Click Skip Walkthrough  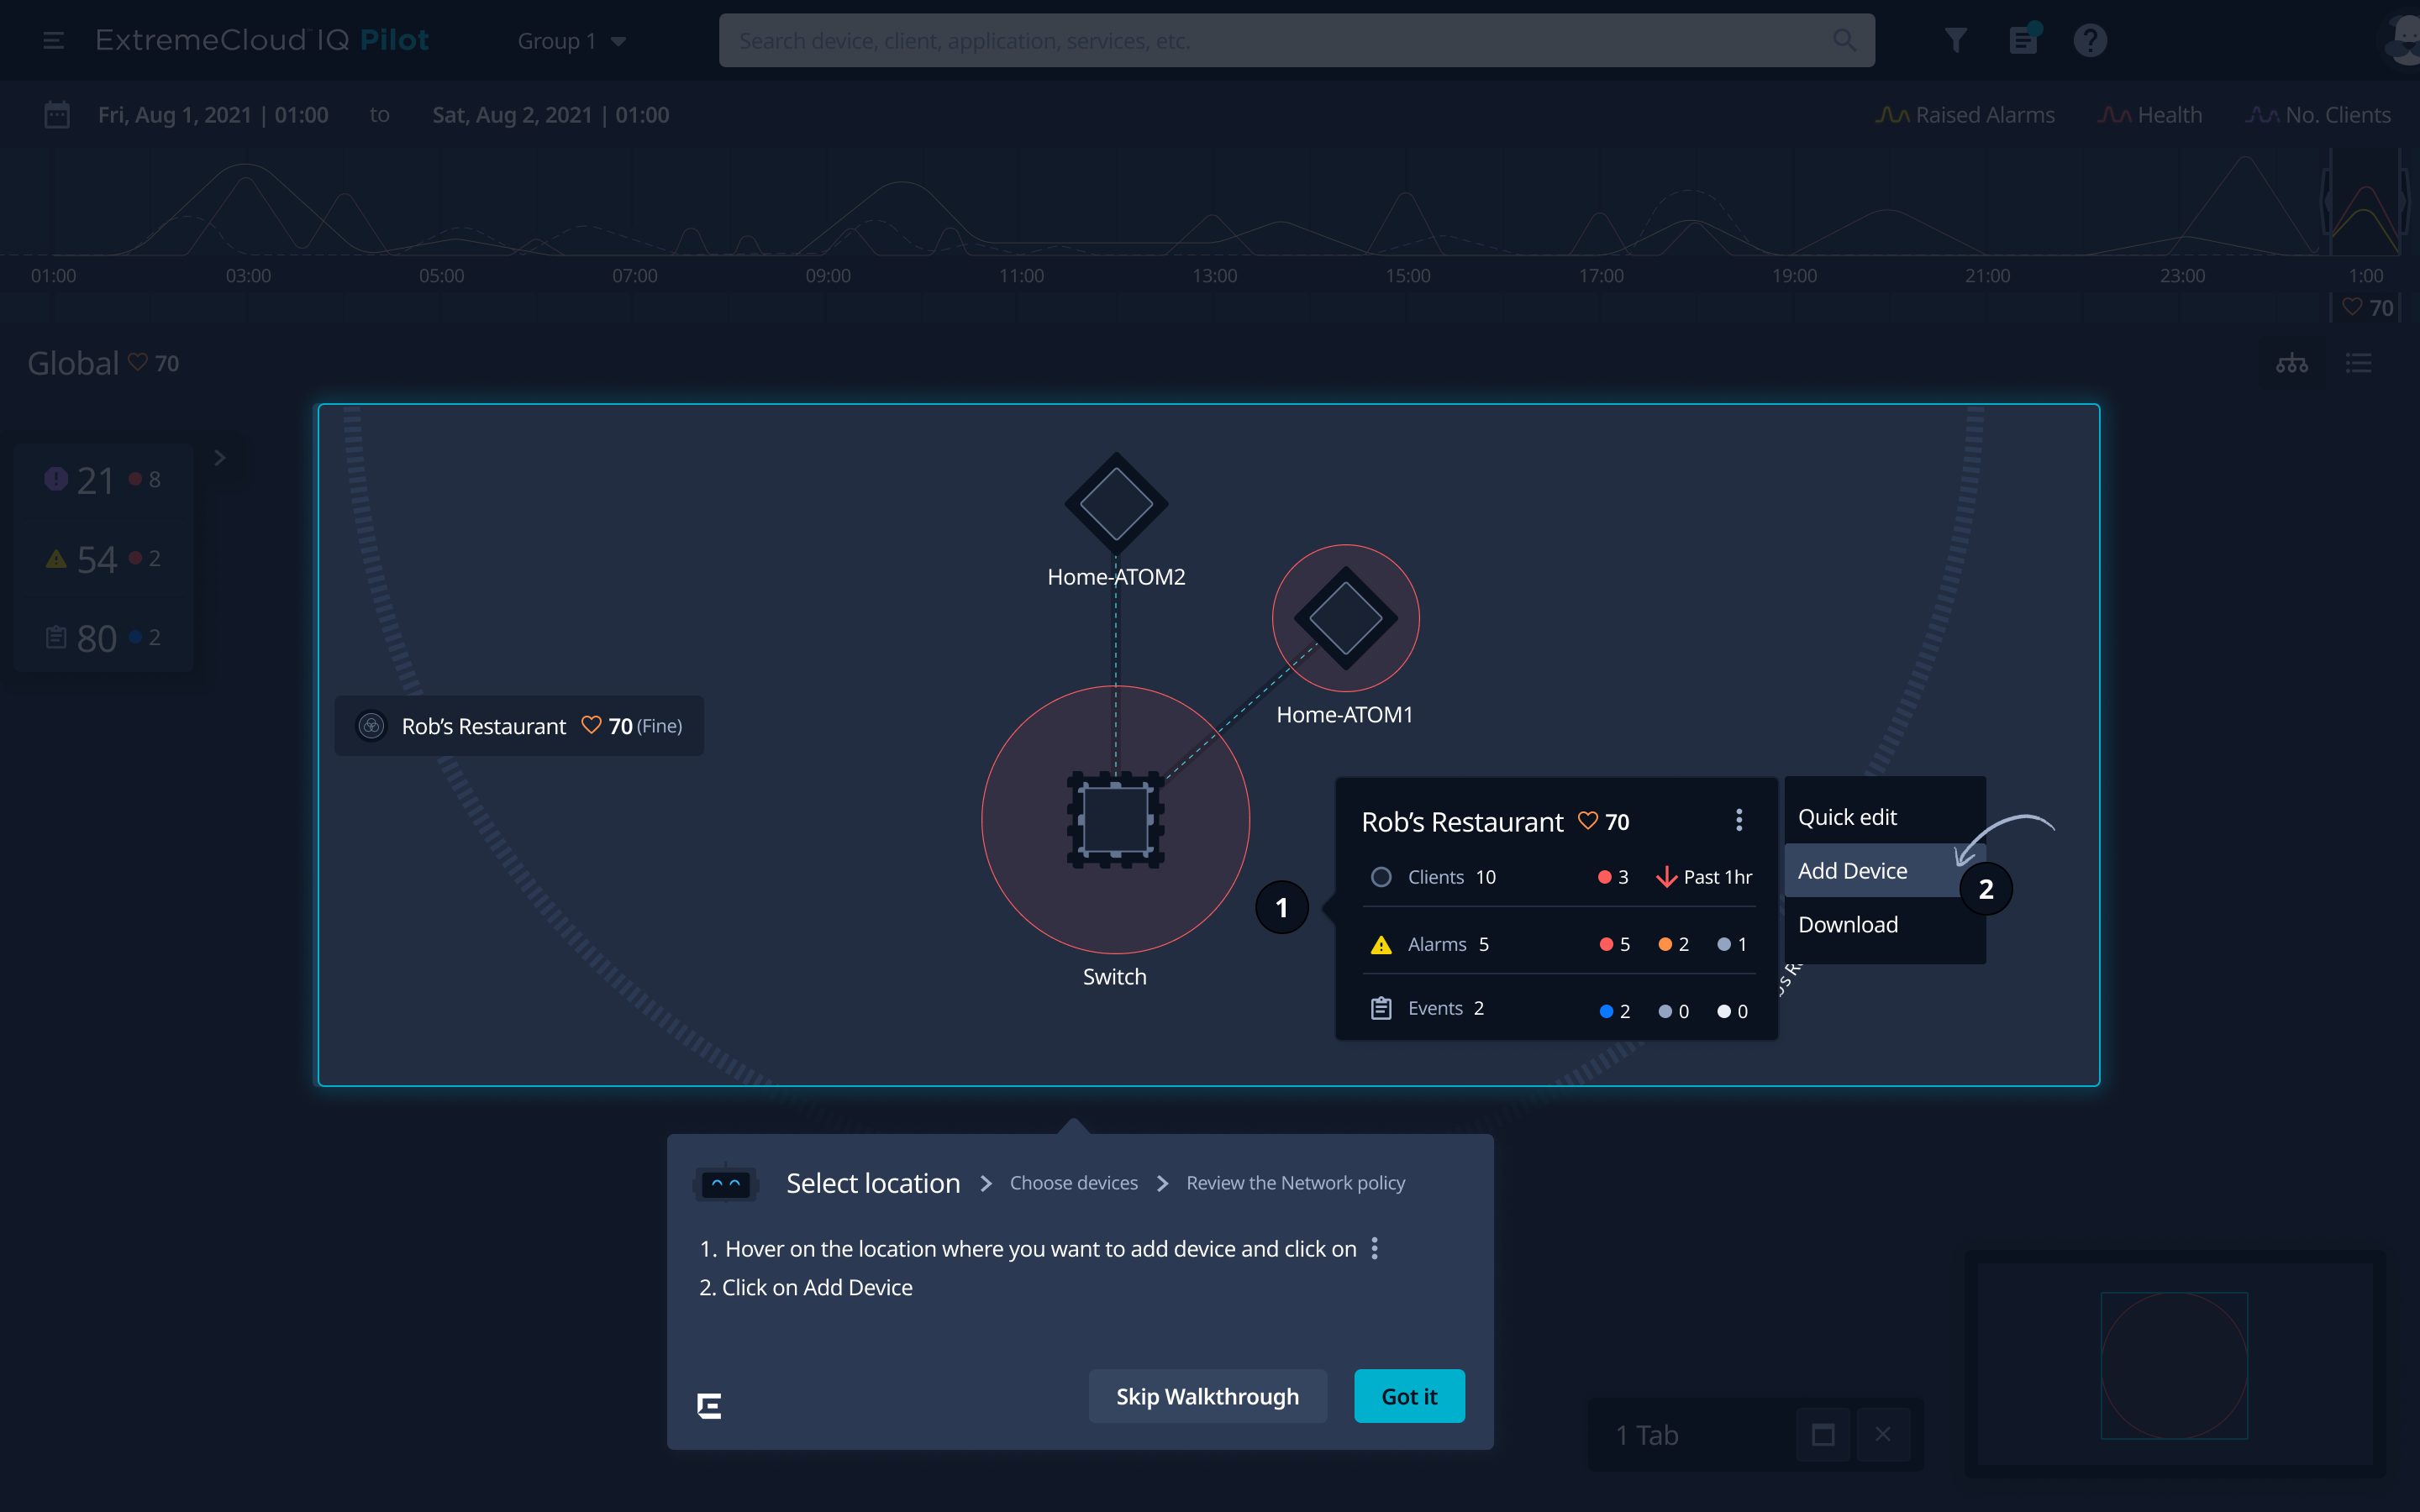pyautogui.click(x=1207, y=1396)
